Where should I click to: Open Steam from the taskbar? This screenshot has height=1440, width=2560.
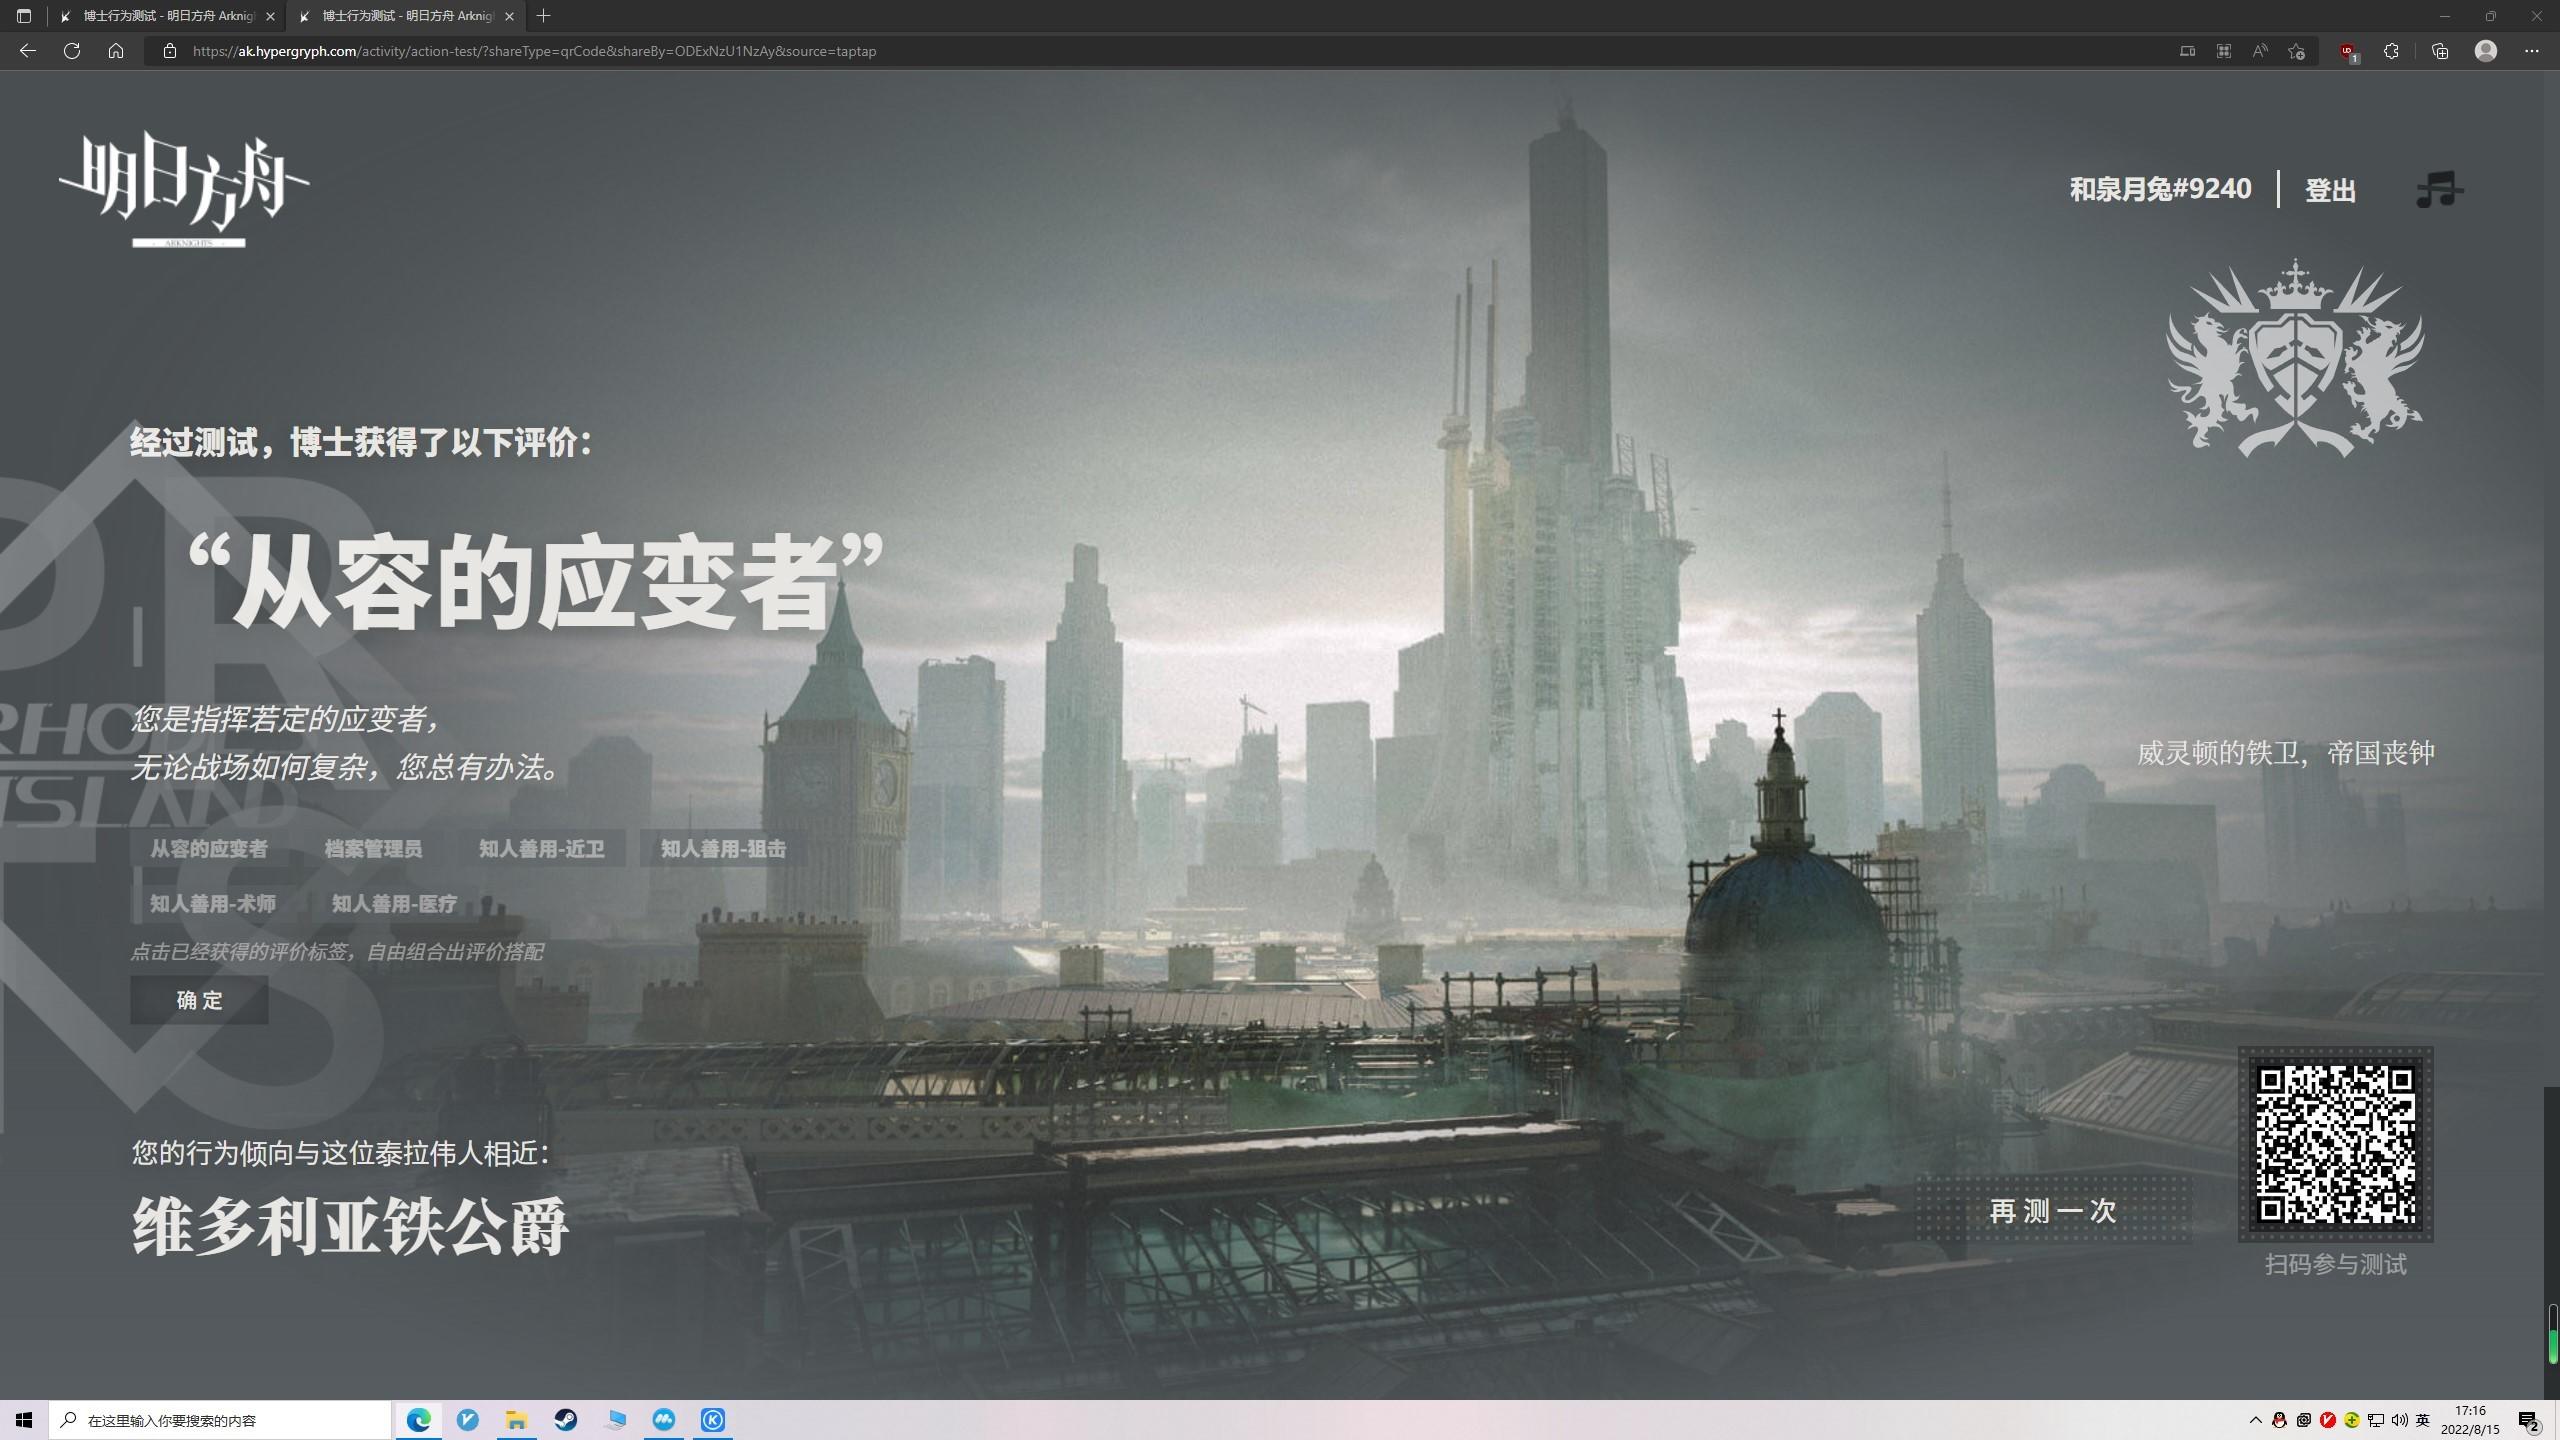tap(566, 1420)
